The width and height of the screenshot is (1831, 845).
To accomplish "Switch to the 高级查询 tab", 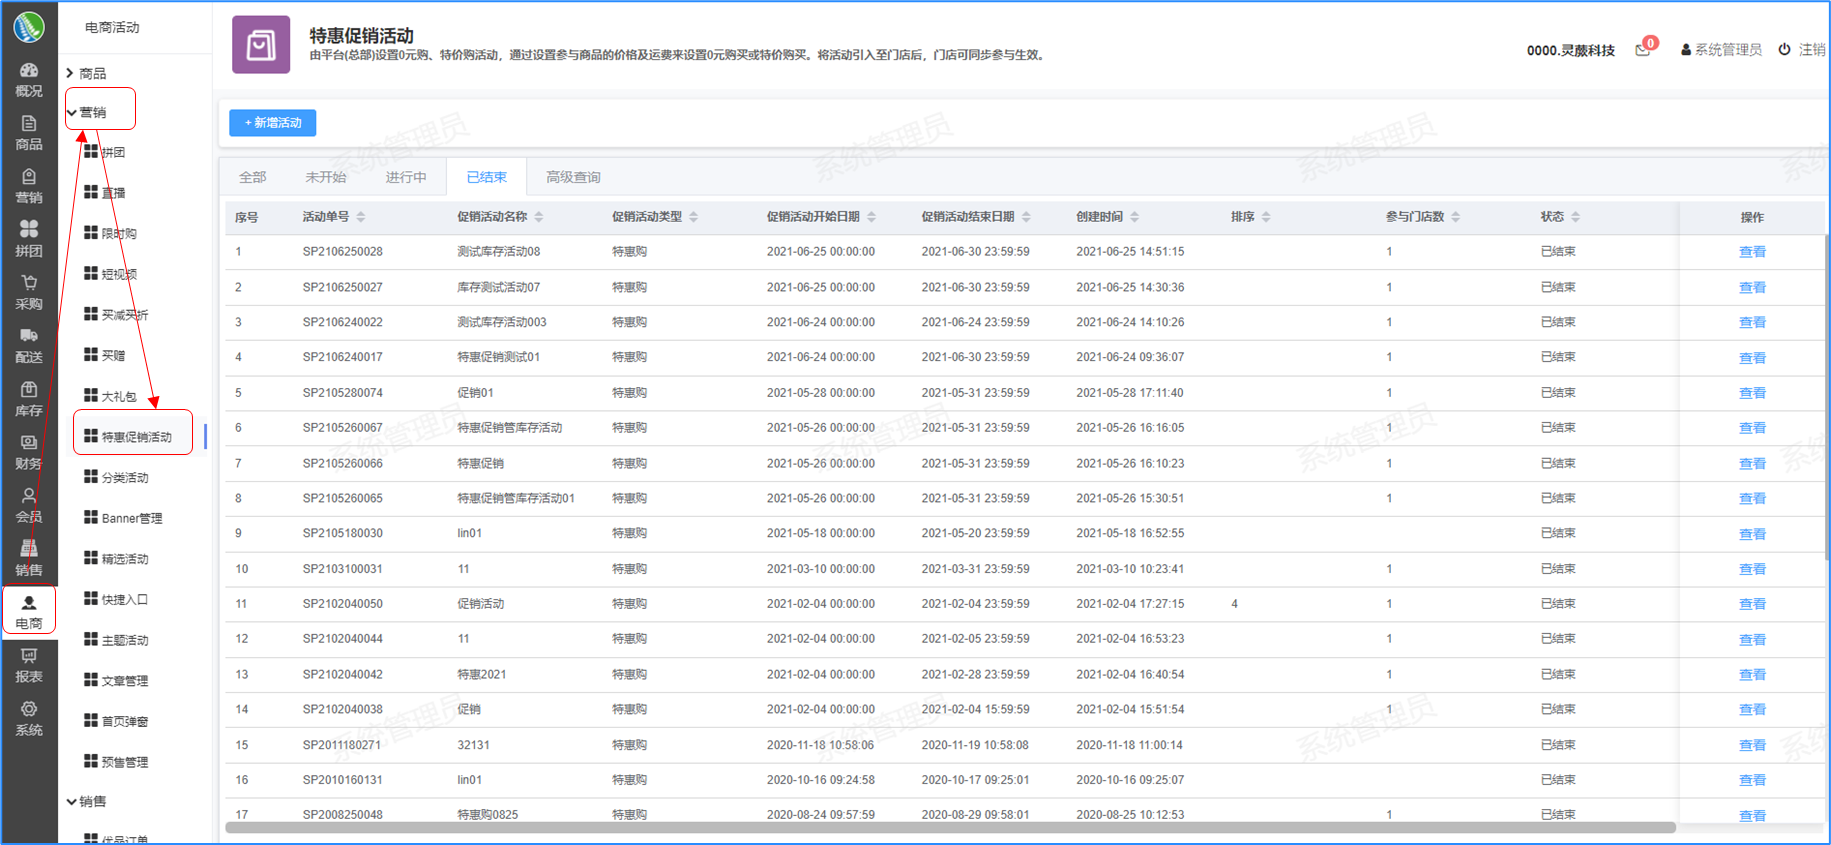I will tap(573, 177).
